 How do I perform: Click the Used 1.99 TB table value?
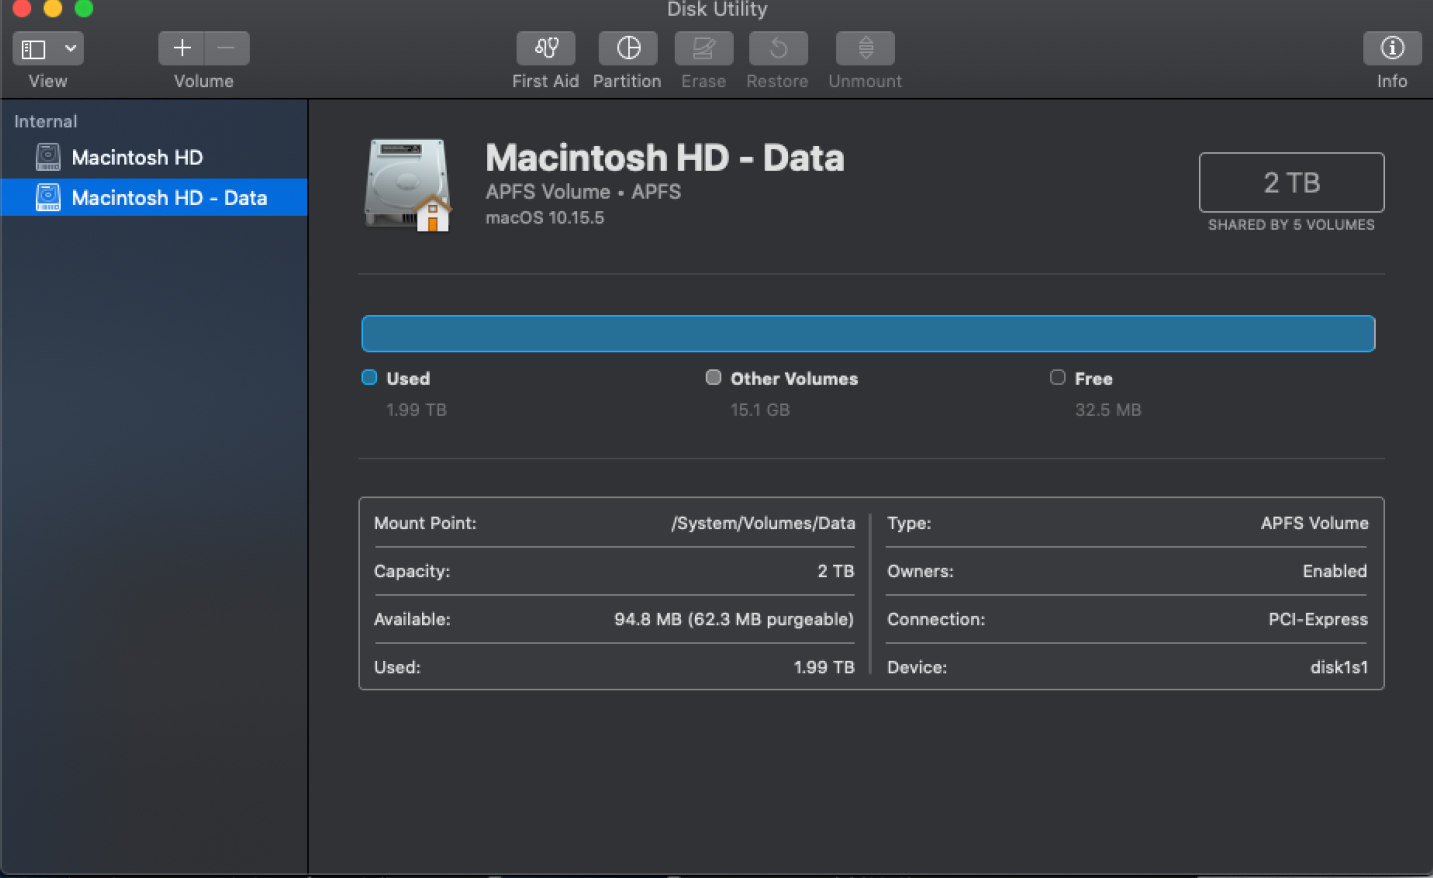click(x=824, y=667)
